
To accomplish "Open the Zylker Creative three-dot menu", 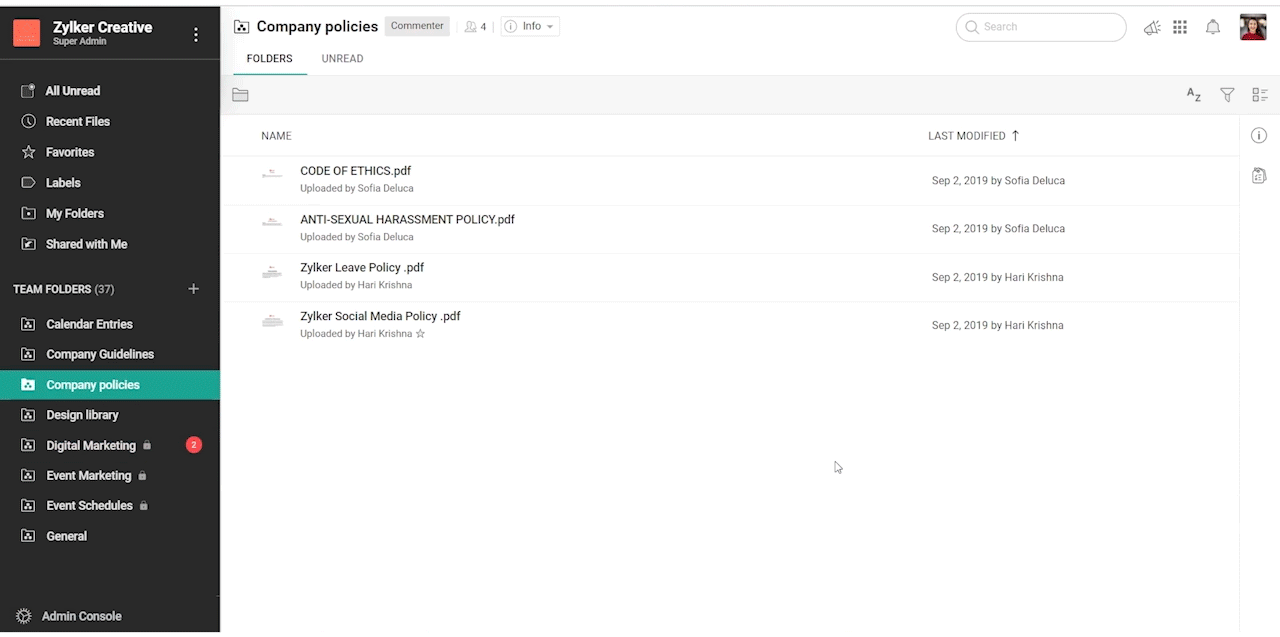I will point(196,35).
